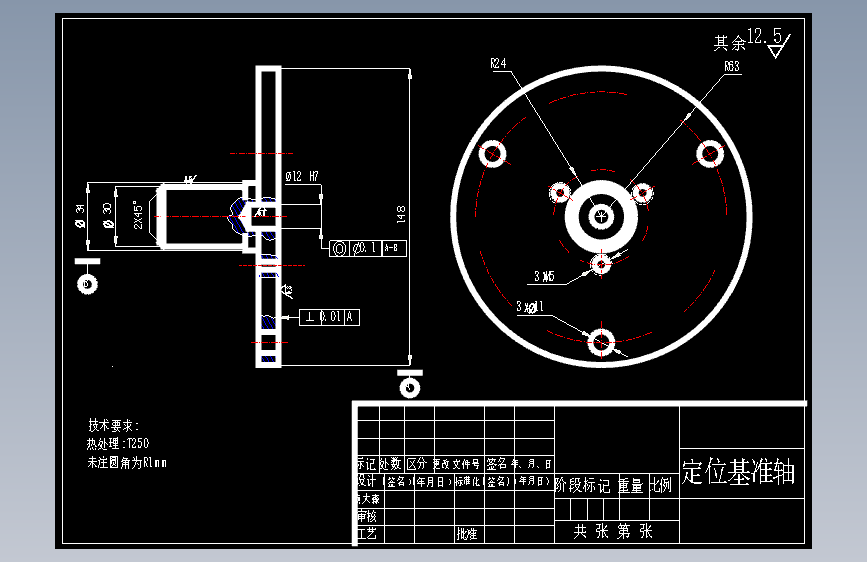Click the 3 M5 threaded hole callout
Image resolution: width=867 pixels, height=562 pixels.
544,276
